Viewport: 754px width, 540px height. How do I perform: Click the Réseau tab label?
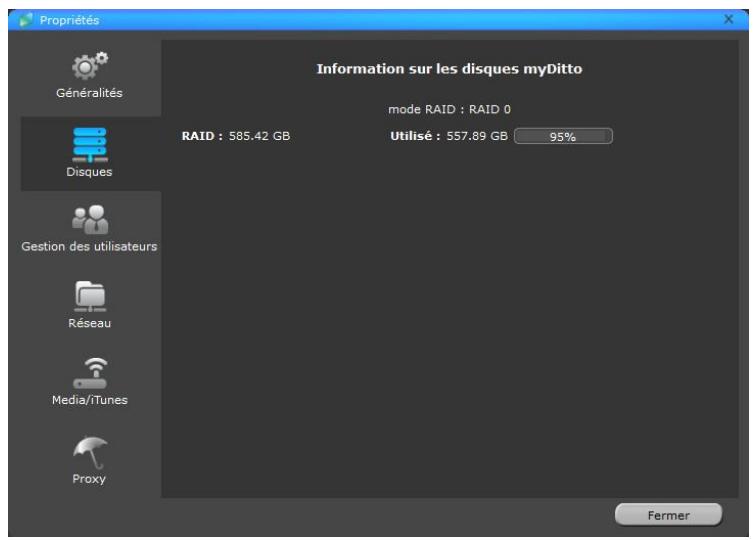(x=89, y=323)
